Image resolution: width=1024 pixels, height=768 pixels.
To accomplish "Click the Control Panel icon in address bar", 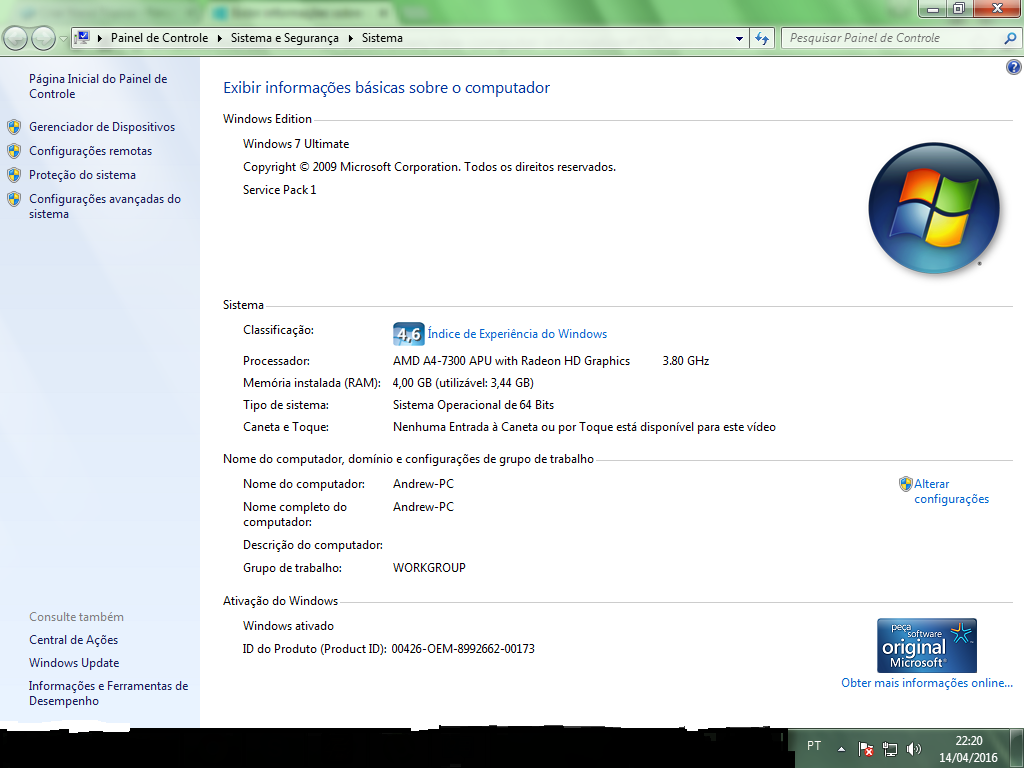I will [83, 38].
